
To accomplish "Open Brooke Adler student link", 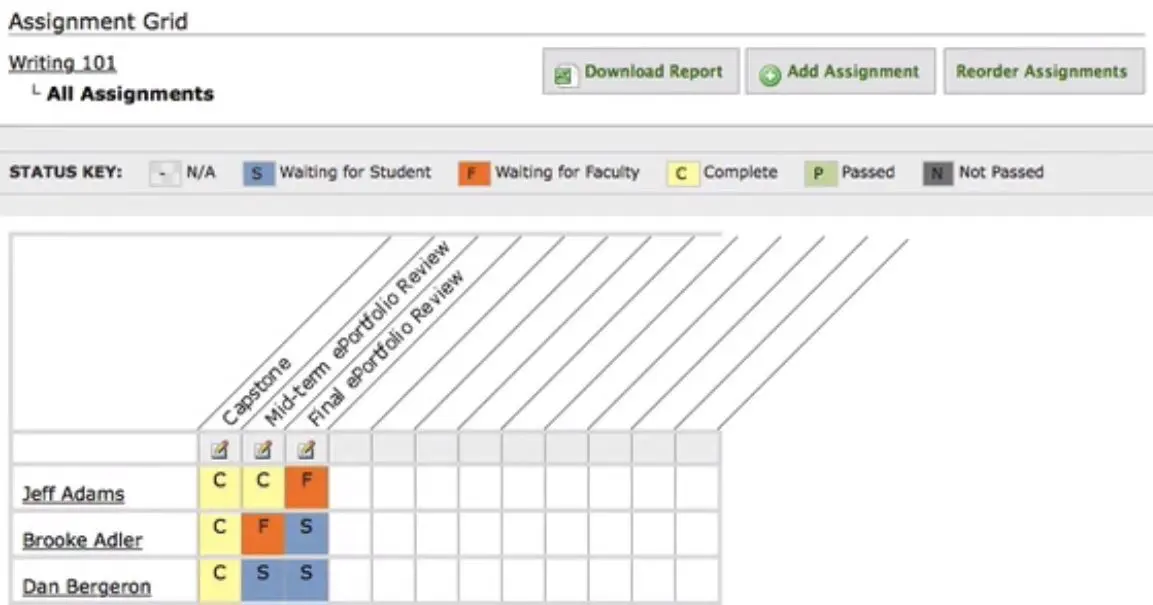I will tap(82, 540).
